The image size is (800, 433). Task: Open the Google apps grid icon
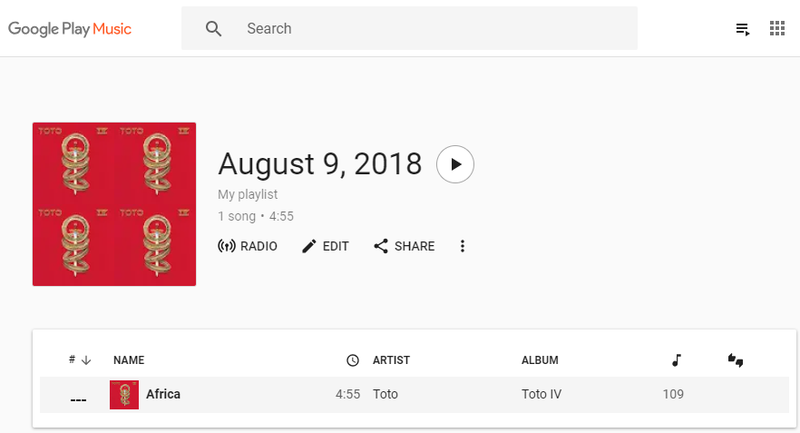[777, 29]
